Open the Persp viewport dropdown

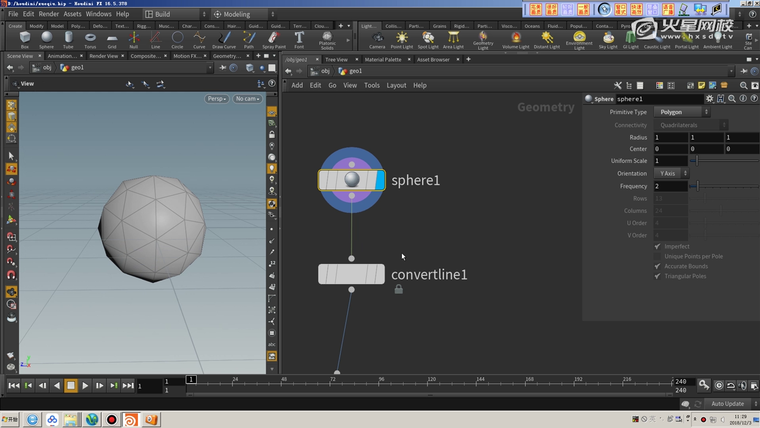click(x=216, y=99)
